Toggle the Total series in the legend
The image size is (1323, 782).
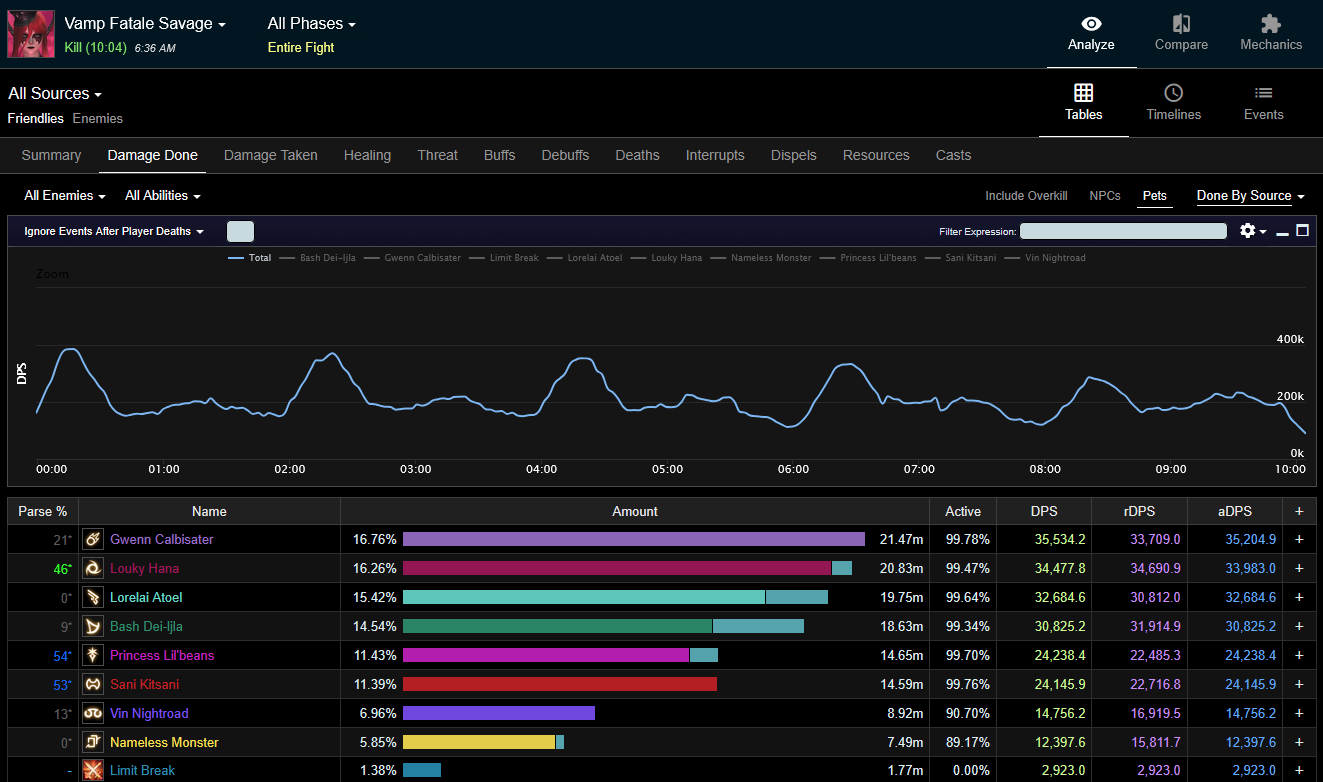(250, 258)
